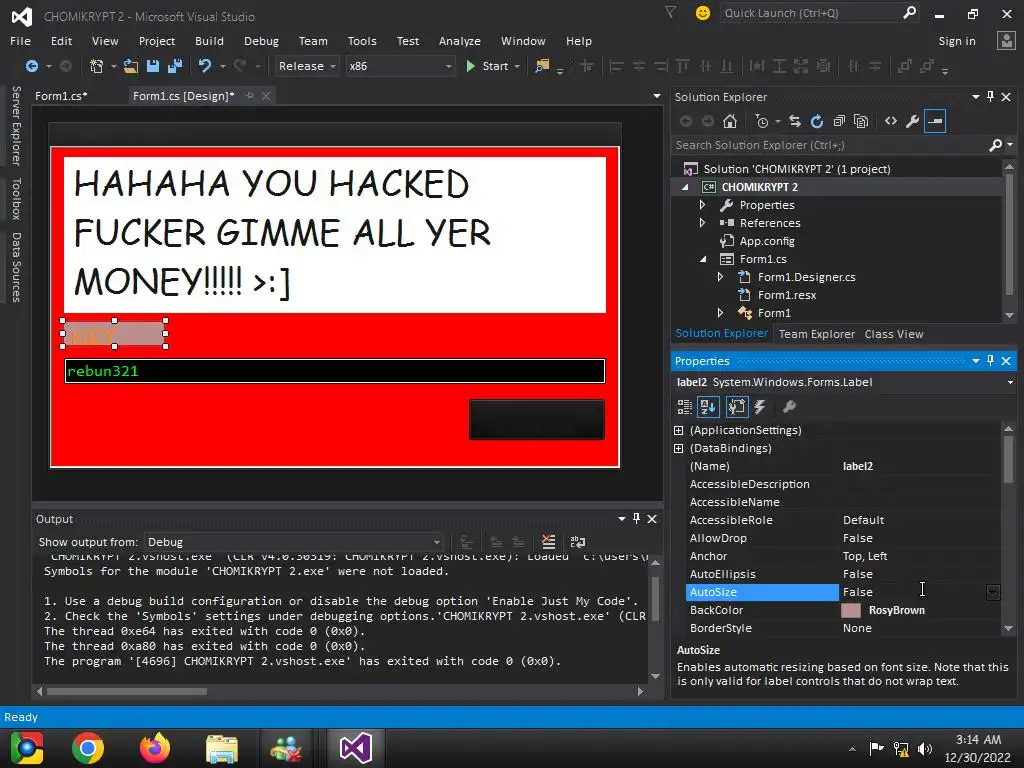This screenshot has width=1024, height=768.
Task: Click the black button on the form designer
Action: pyautogui.click(x=537, y=419)
